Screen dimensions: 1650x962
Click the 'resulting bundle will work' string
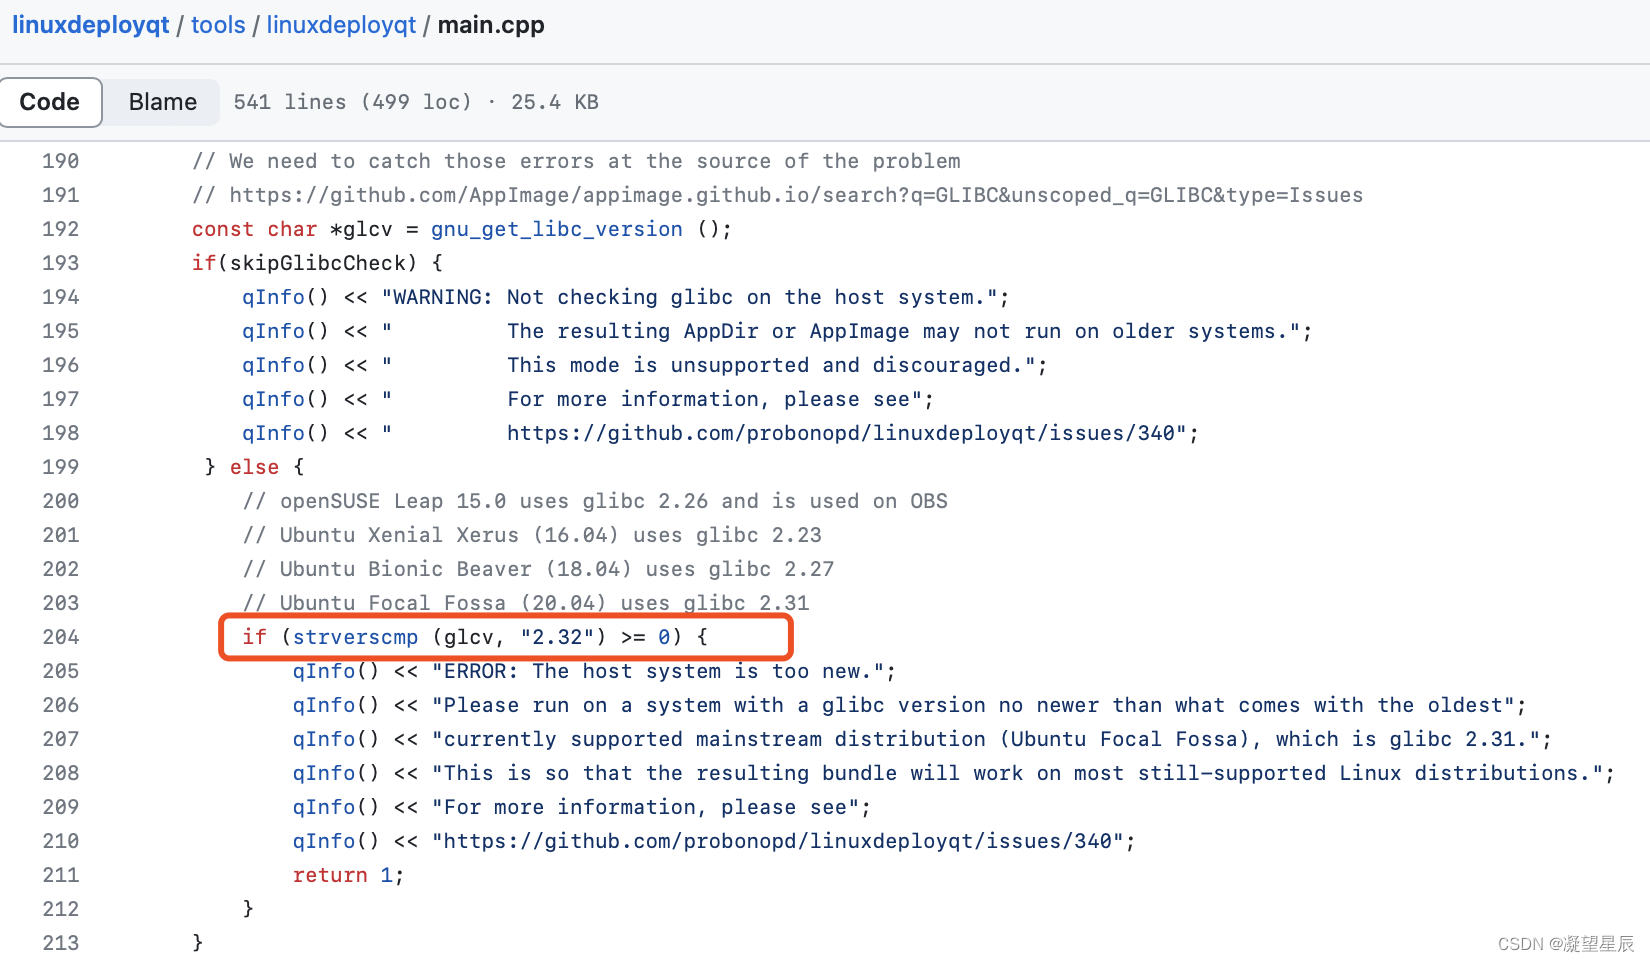tap(1018, 773)
